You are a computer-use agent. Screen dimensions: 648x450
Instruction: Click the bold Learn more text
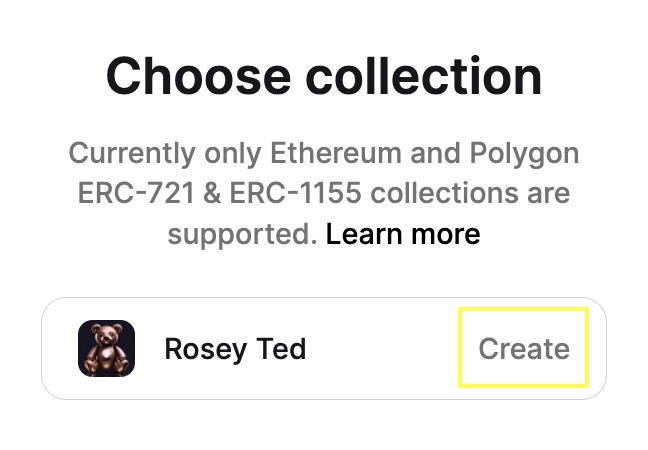click(x=403, y=234)
